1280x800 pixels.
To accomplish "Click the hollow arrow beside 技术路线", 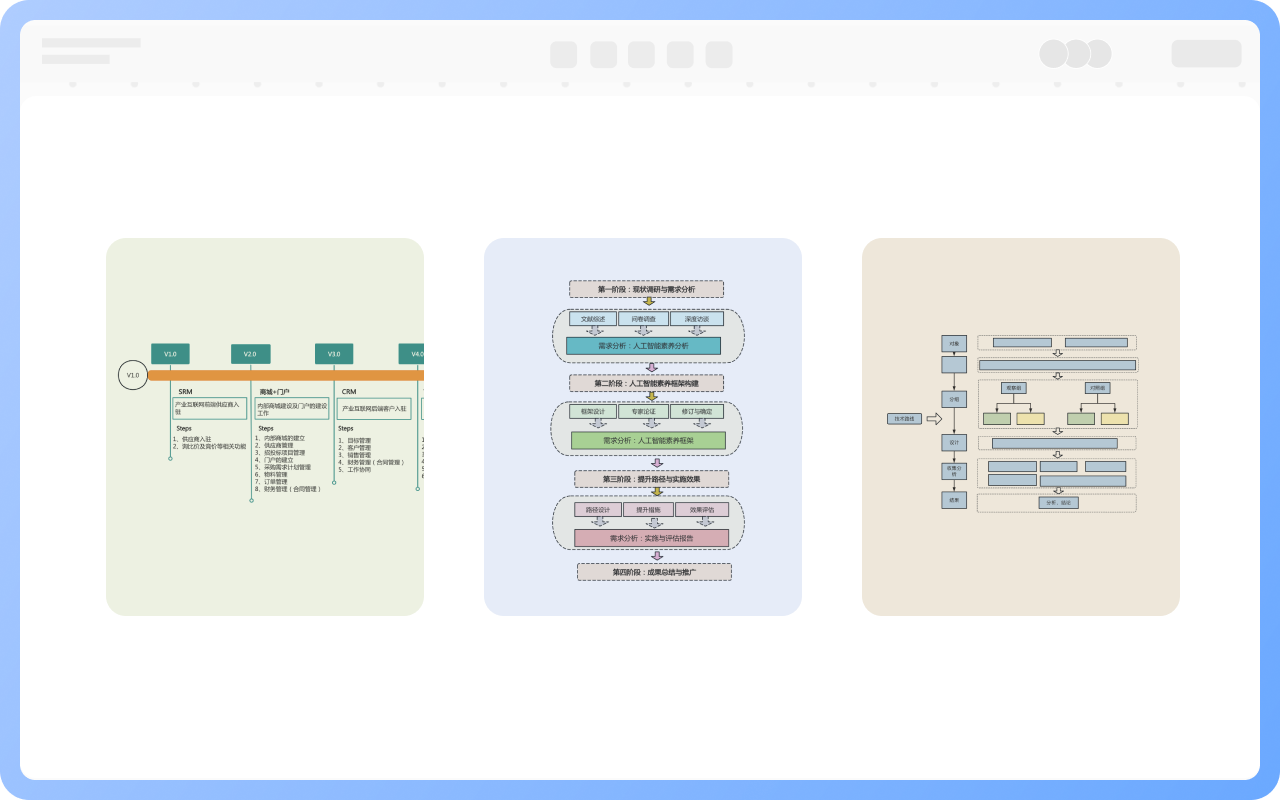I will pos(934,419).
